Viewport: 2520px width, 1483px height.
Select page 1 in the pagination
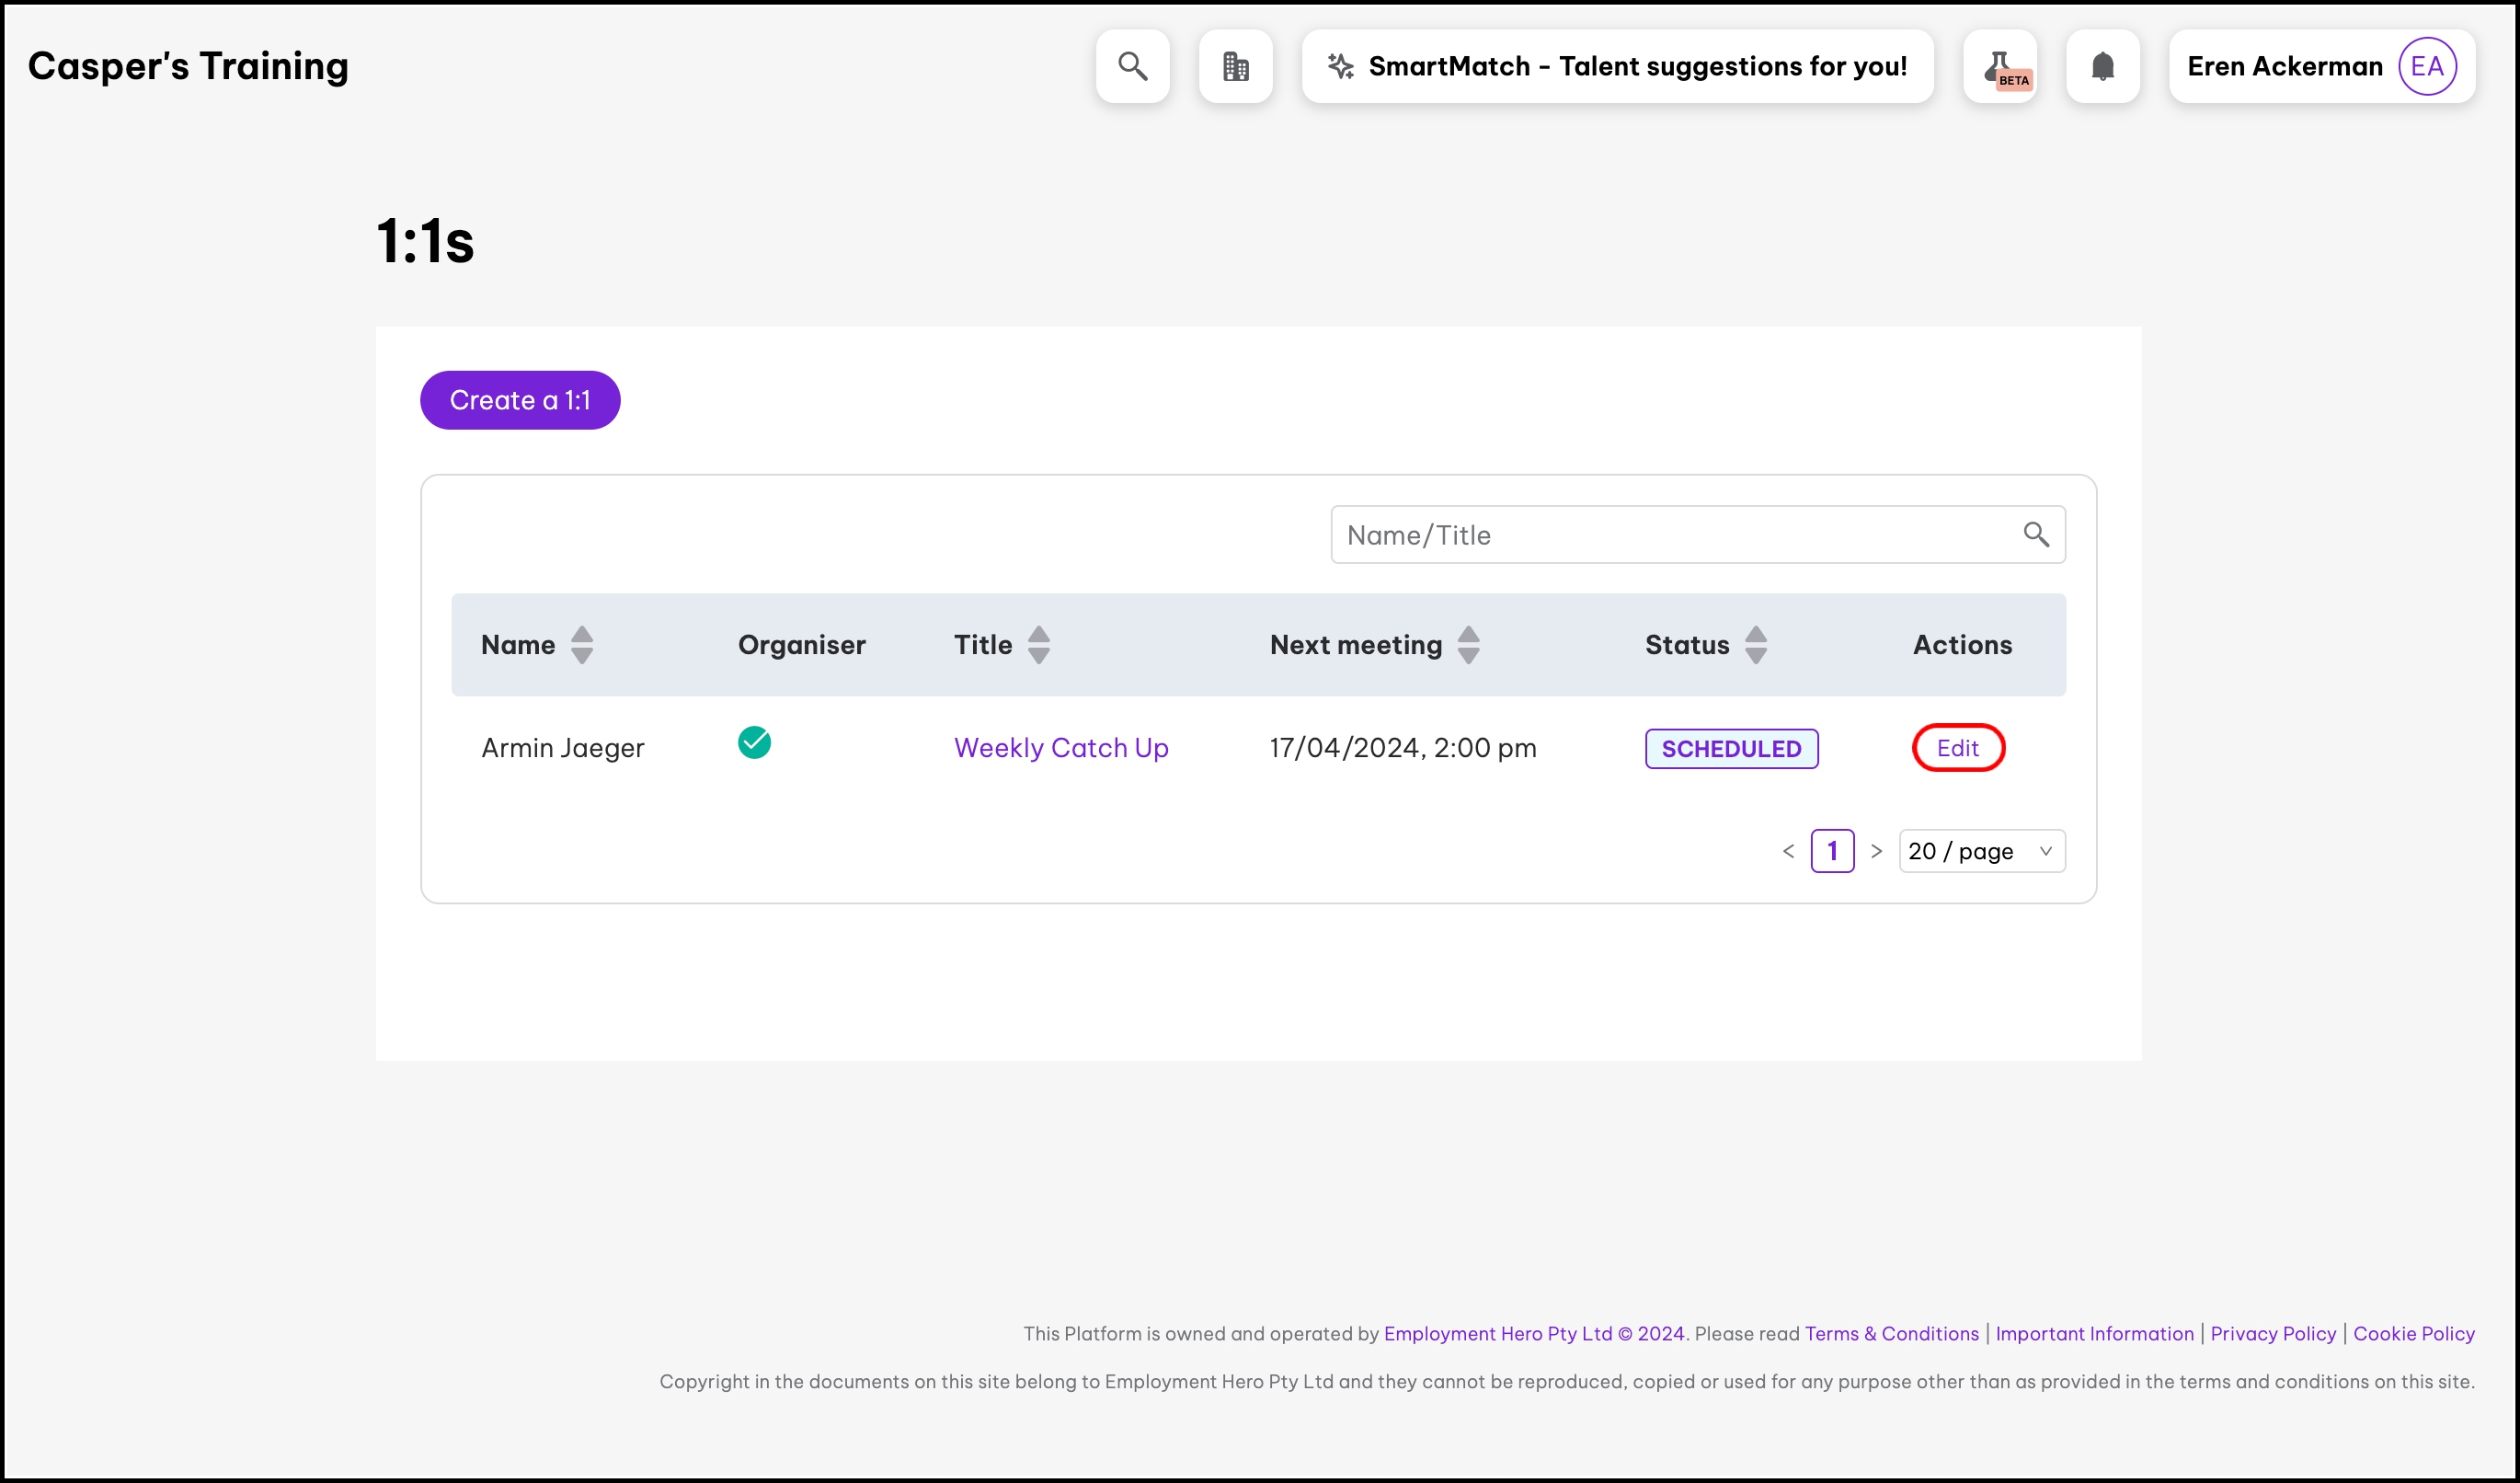[x=1832, y=851]
